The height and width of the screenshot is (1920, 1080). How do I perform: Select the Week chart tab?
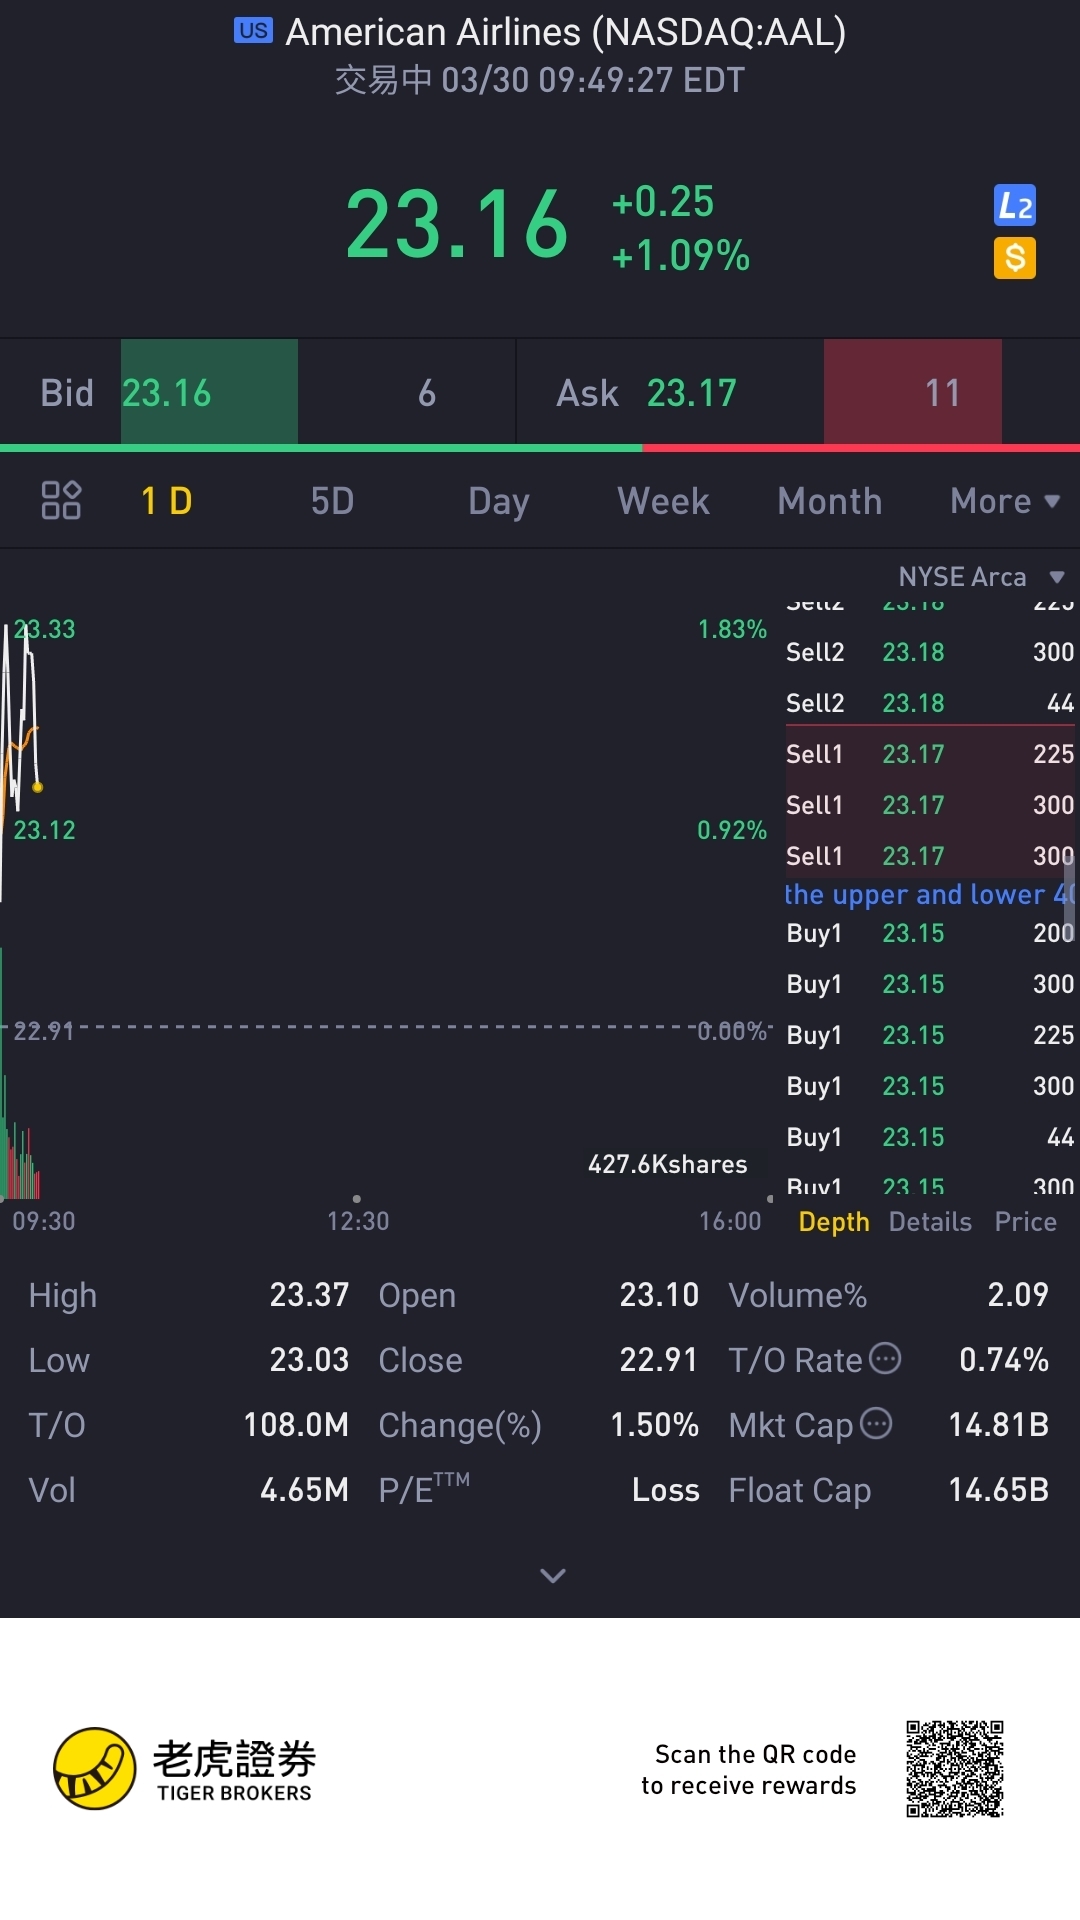[664, 501]
